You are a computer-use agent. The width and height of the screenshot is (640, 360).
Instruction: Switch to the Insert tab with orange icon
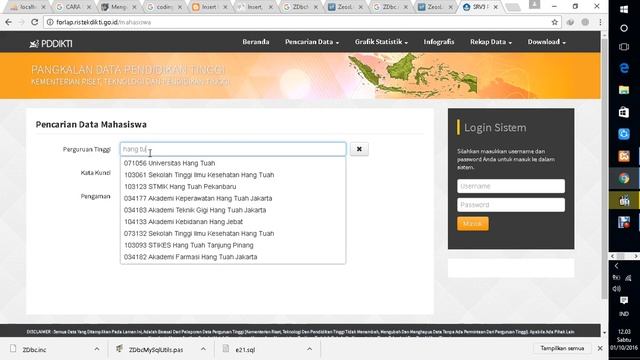208,7
